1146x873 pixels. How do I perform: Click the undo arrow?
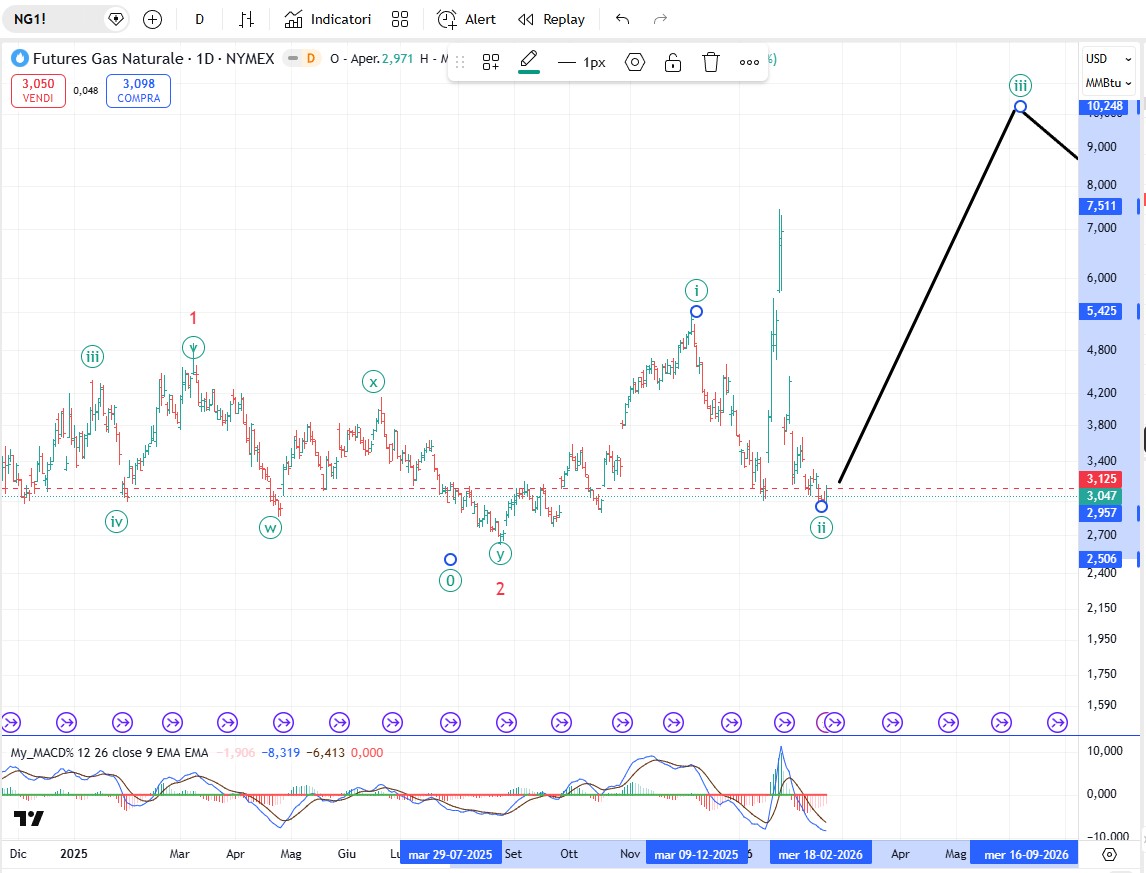point(623,19)
